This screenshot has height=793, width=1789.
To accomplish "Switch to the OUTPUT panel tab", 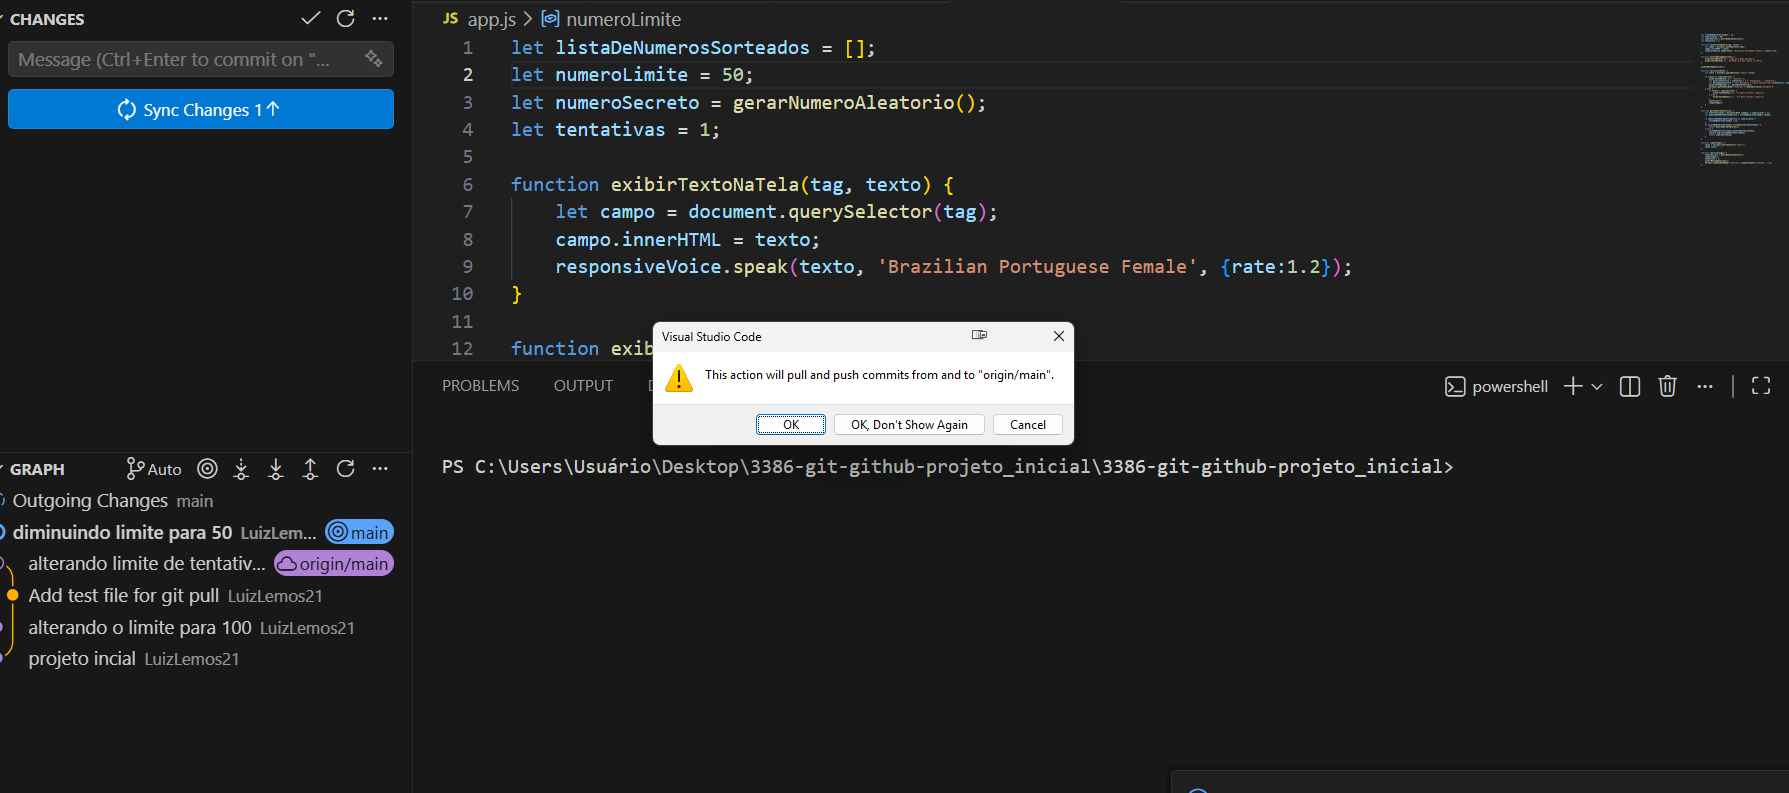I will click(583, 386).
